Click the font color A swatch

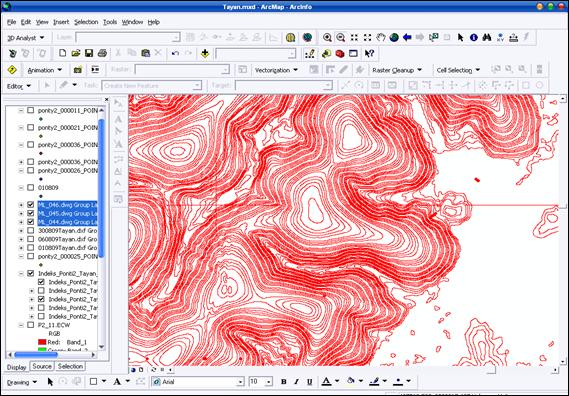[326, 381]
